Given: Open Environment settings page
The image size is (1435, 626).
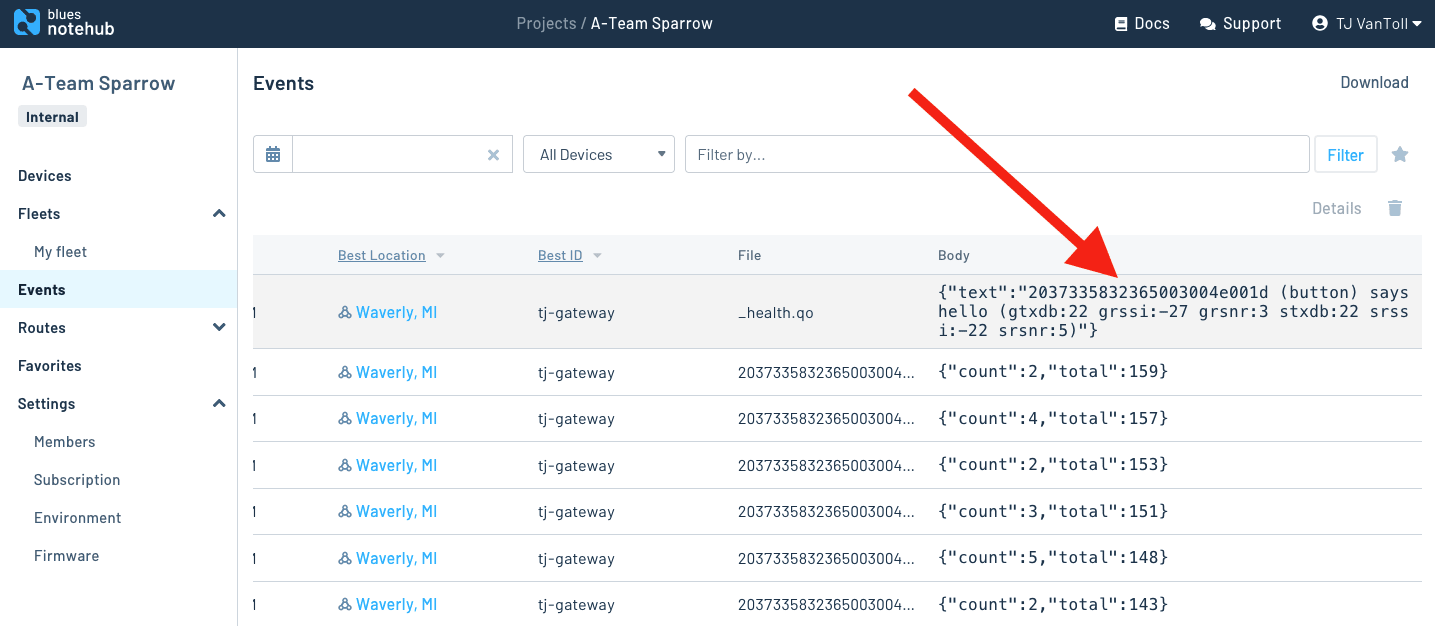Looking at the screenshot, I should click(78, 518).
